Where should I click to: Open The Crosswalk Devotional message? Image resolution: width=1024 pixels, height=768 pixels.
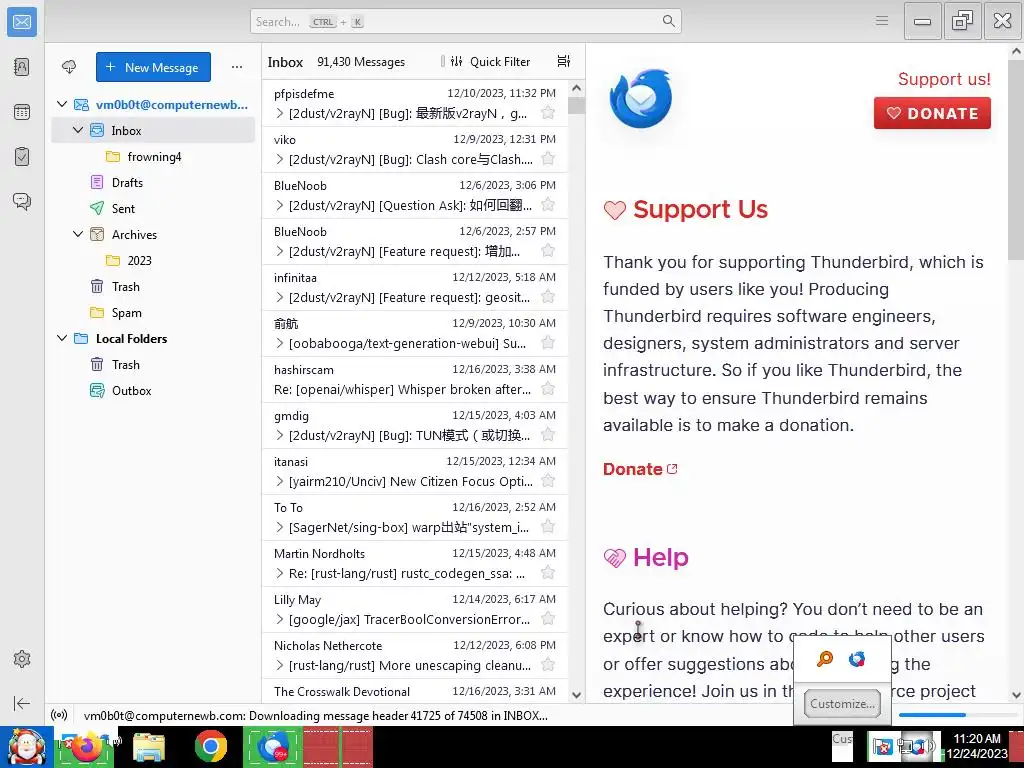point(415,692)
